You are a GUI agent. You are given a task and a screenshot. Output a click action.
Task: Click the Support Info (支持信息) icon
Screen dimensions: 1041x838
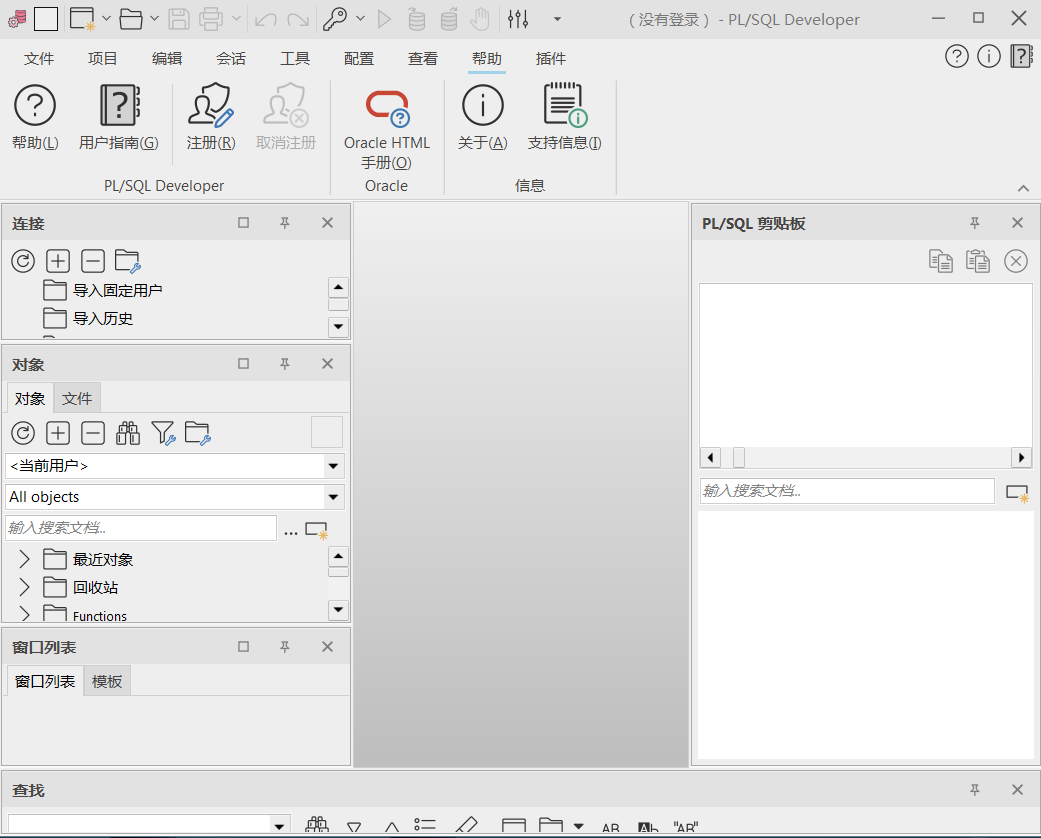[565, 105]
